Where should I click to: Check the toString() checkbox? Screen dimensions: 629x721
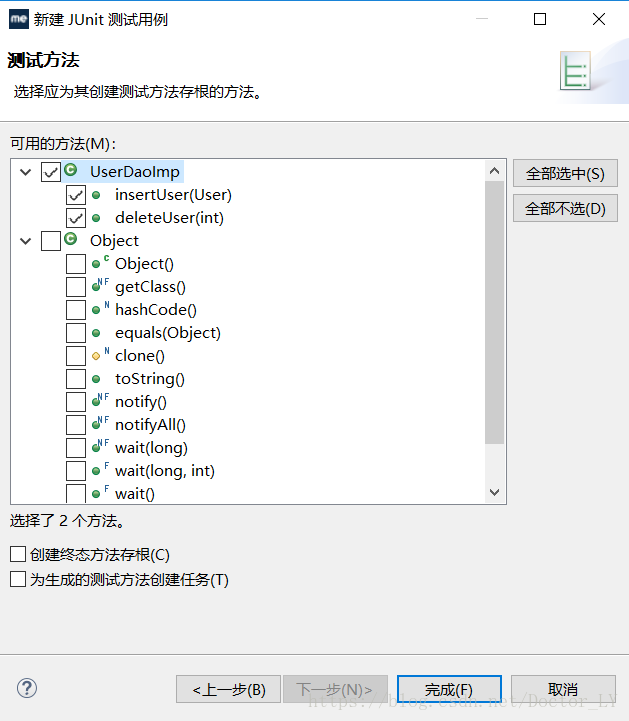coord(76,379)
